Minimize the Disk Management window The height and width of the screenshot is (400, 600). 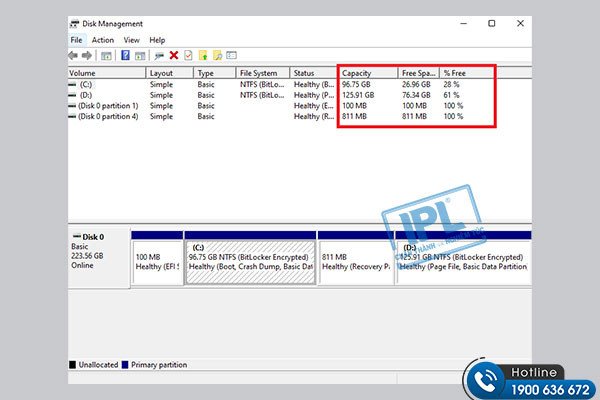[x=463, y=24]
